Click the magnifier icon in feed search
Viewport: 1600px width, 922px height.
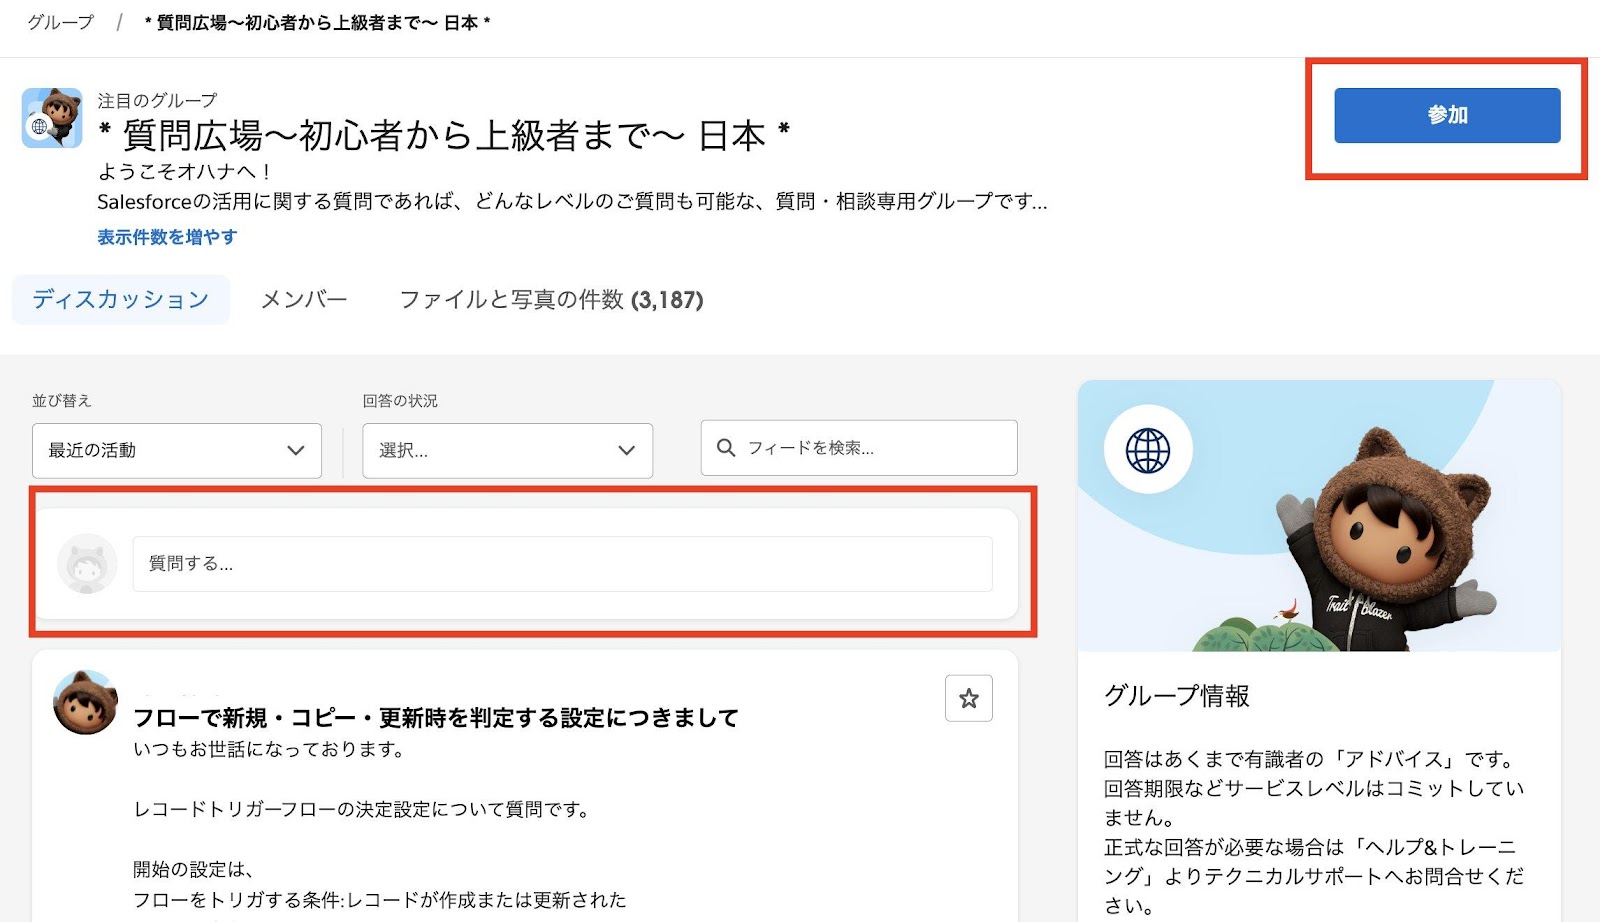(726, 448)
